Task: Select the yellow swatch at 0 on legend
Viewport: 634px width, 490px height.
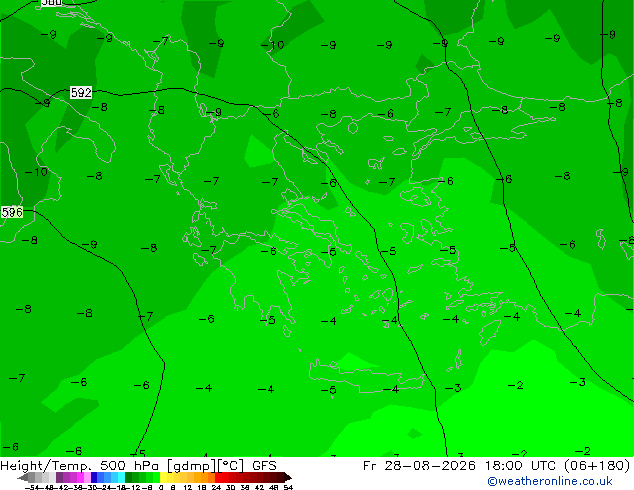Action: pos(164,477)
